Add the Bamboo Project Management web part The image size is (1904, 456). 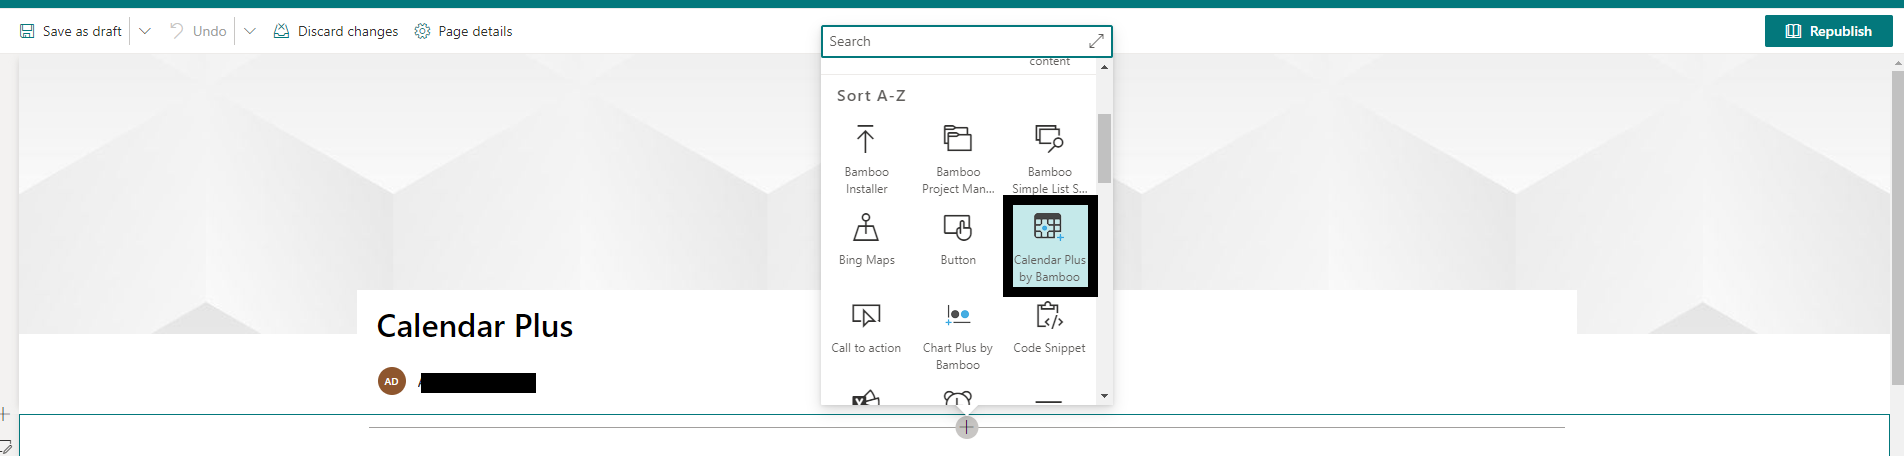958,159
